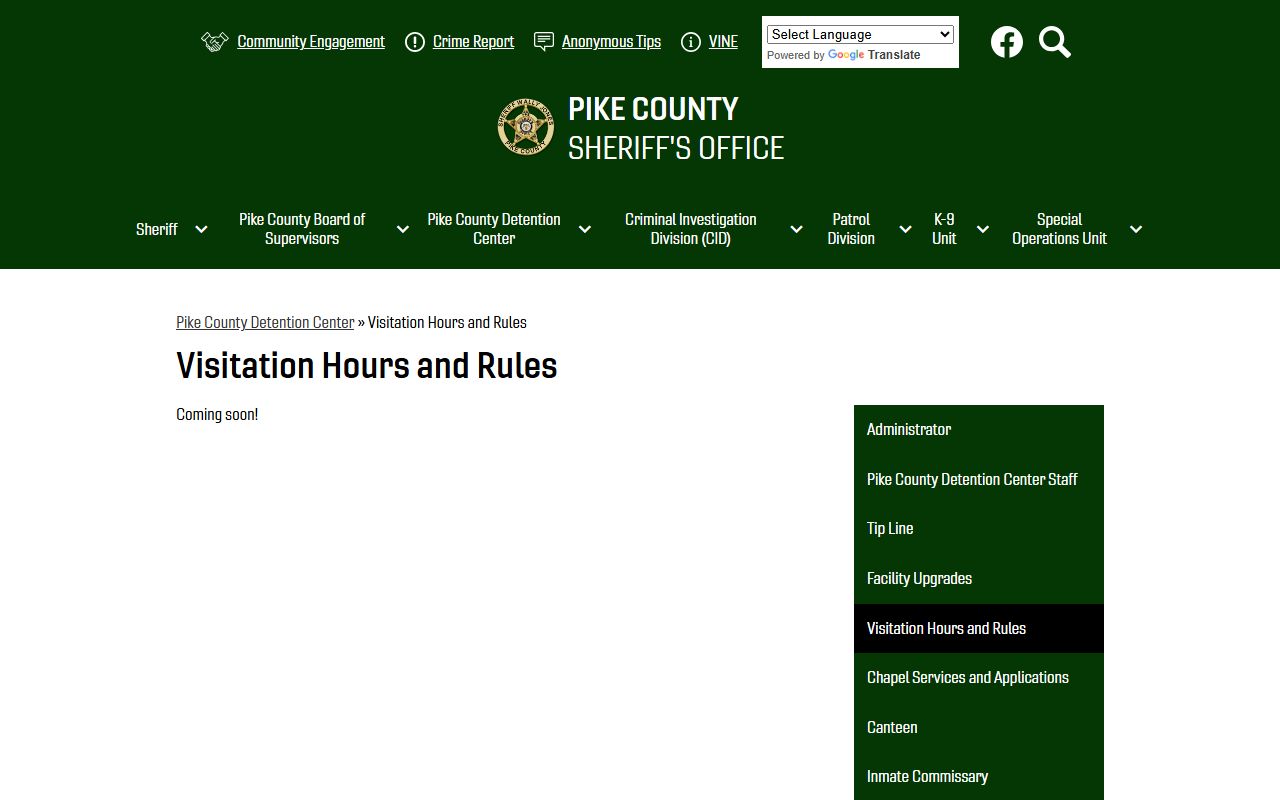The image size is (1280, 800).
Task: Follow the Community Engagement link
Action: click(x=311, y=42)
